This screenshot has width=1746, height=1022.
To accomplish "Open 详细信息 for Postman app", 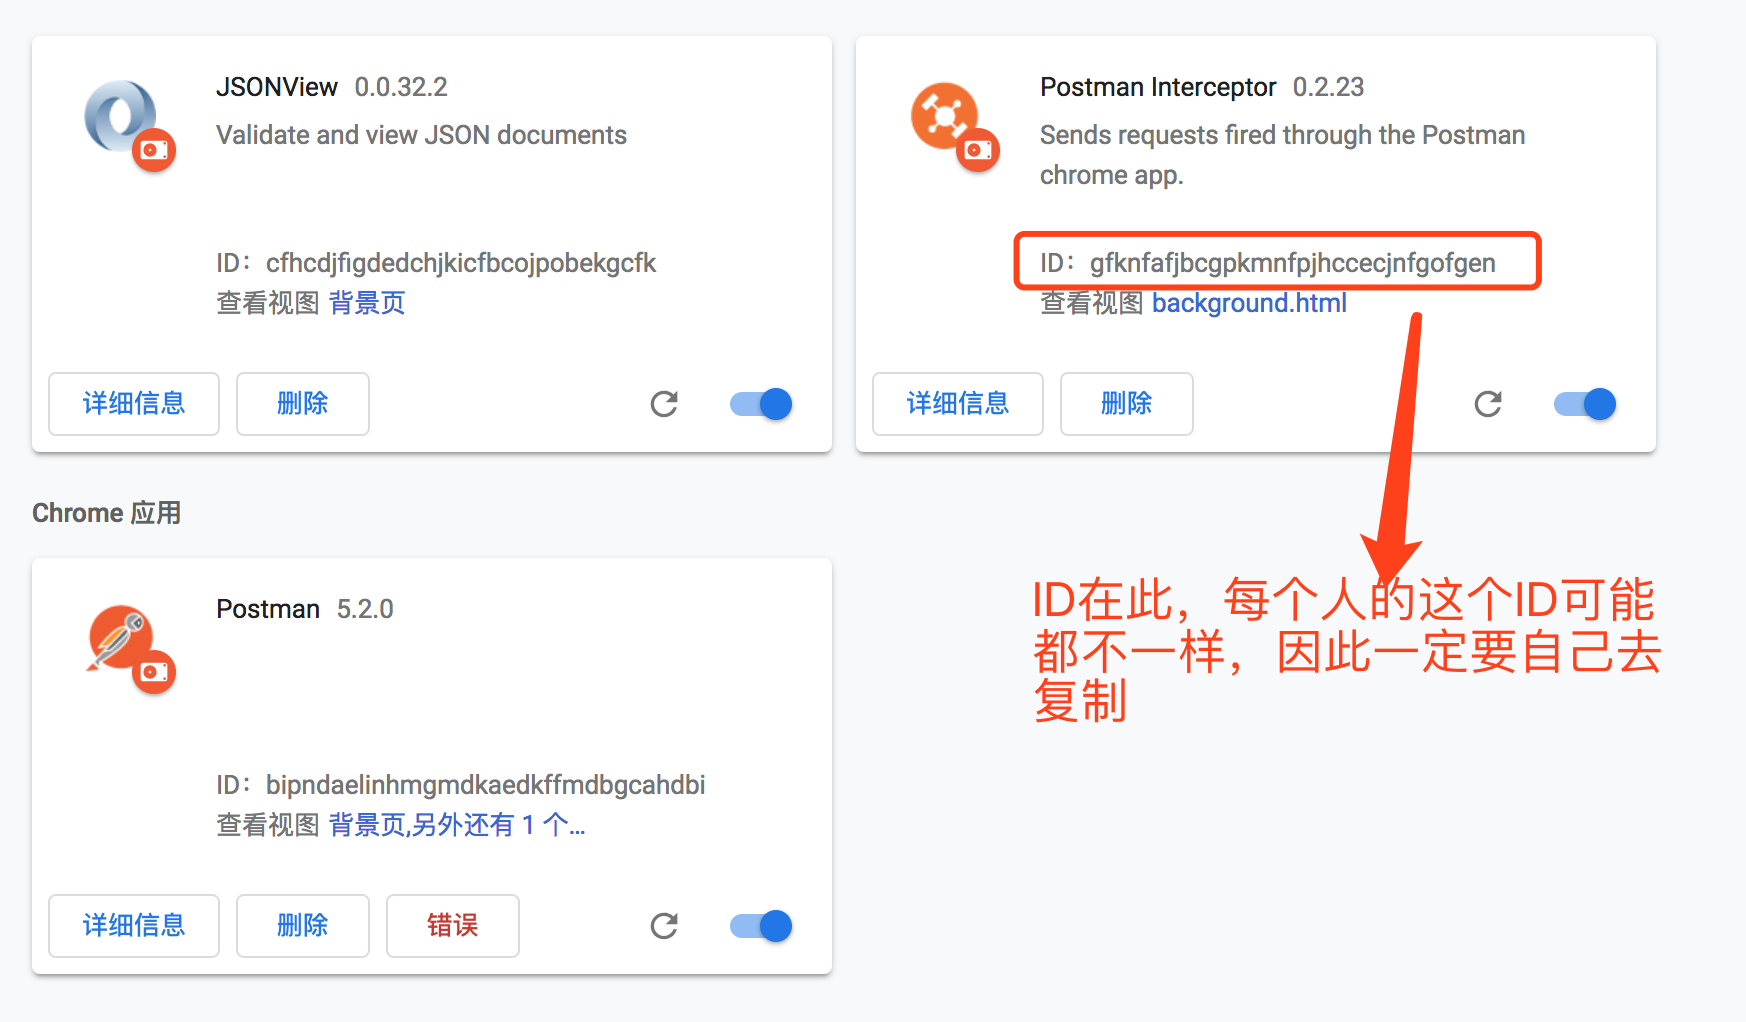I will pyautogui.click(x=134, y=926).
